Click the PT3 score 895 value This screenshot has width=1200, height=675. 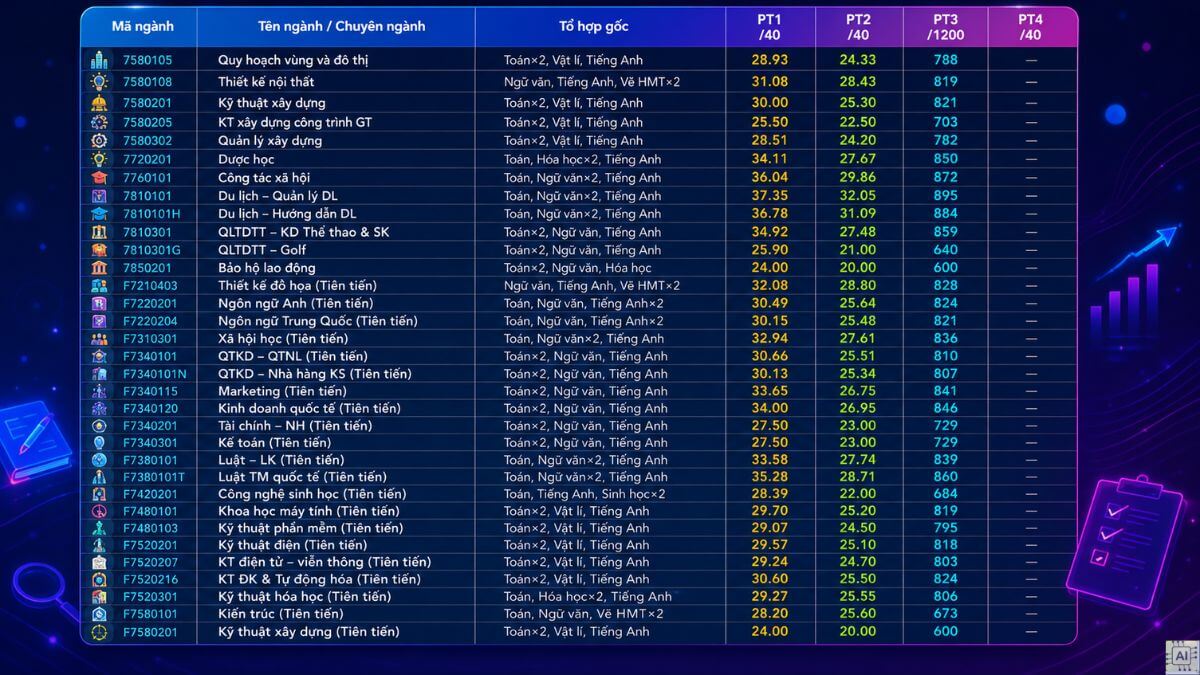coord(946,195)
